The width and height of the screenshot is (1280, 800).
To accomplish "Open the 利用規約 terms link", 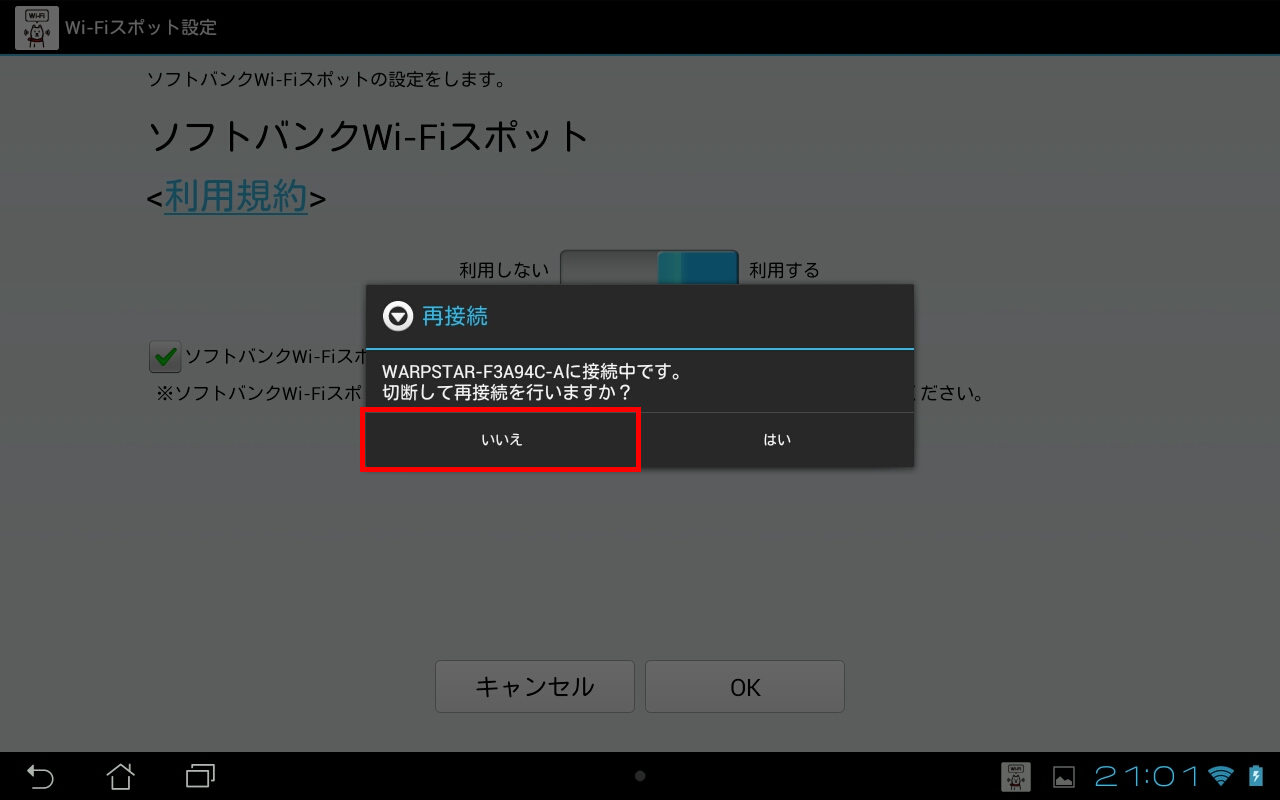I will click(x=236, y=197).
